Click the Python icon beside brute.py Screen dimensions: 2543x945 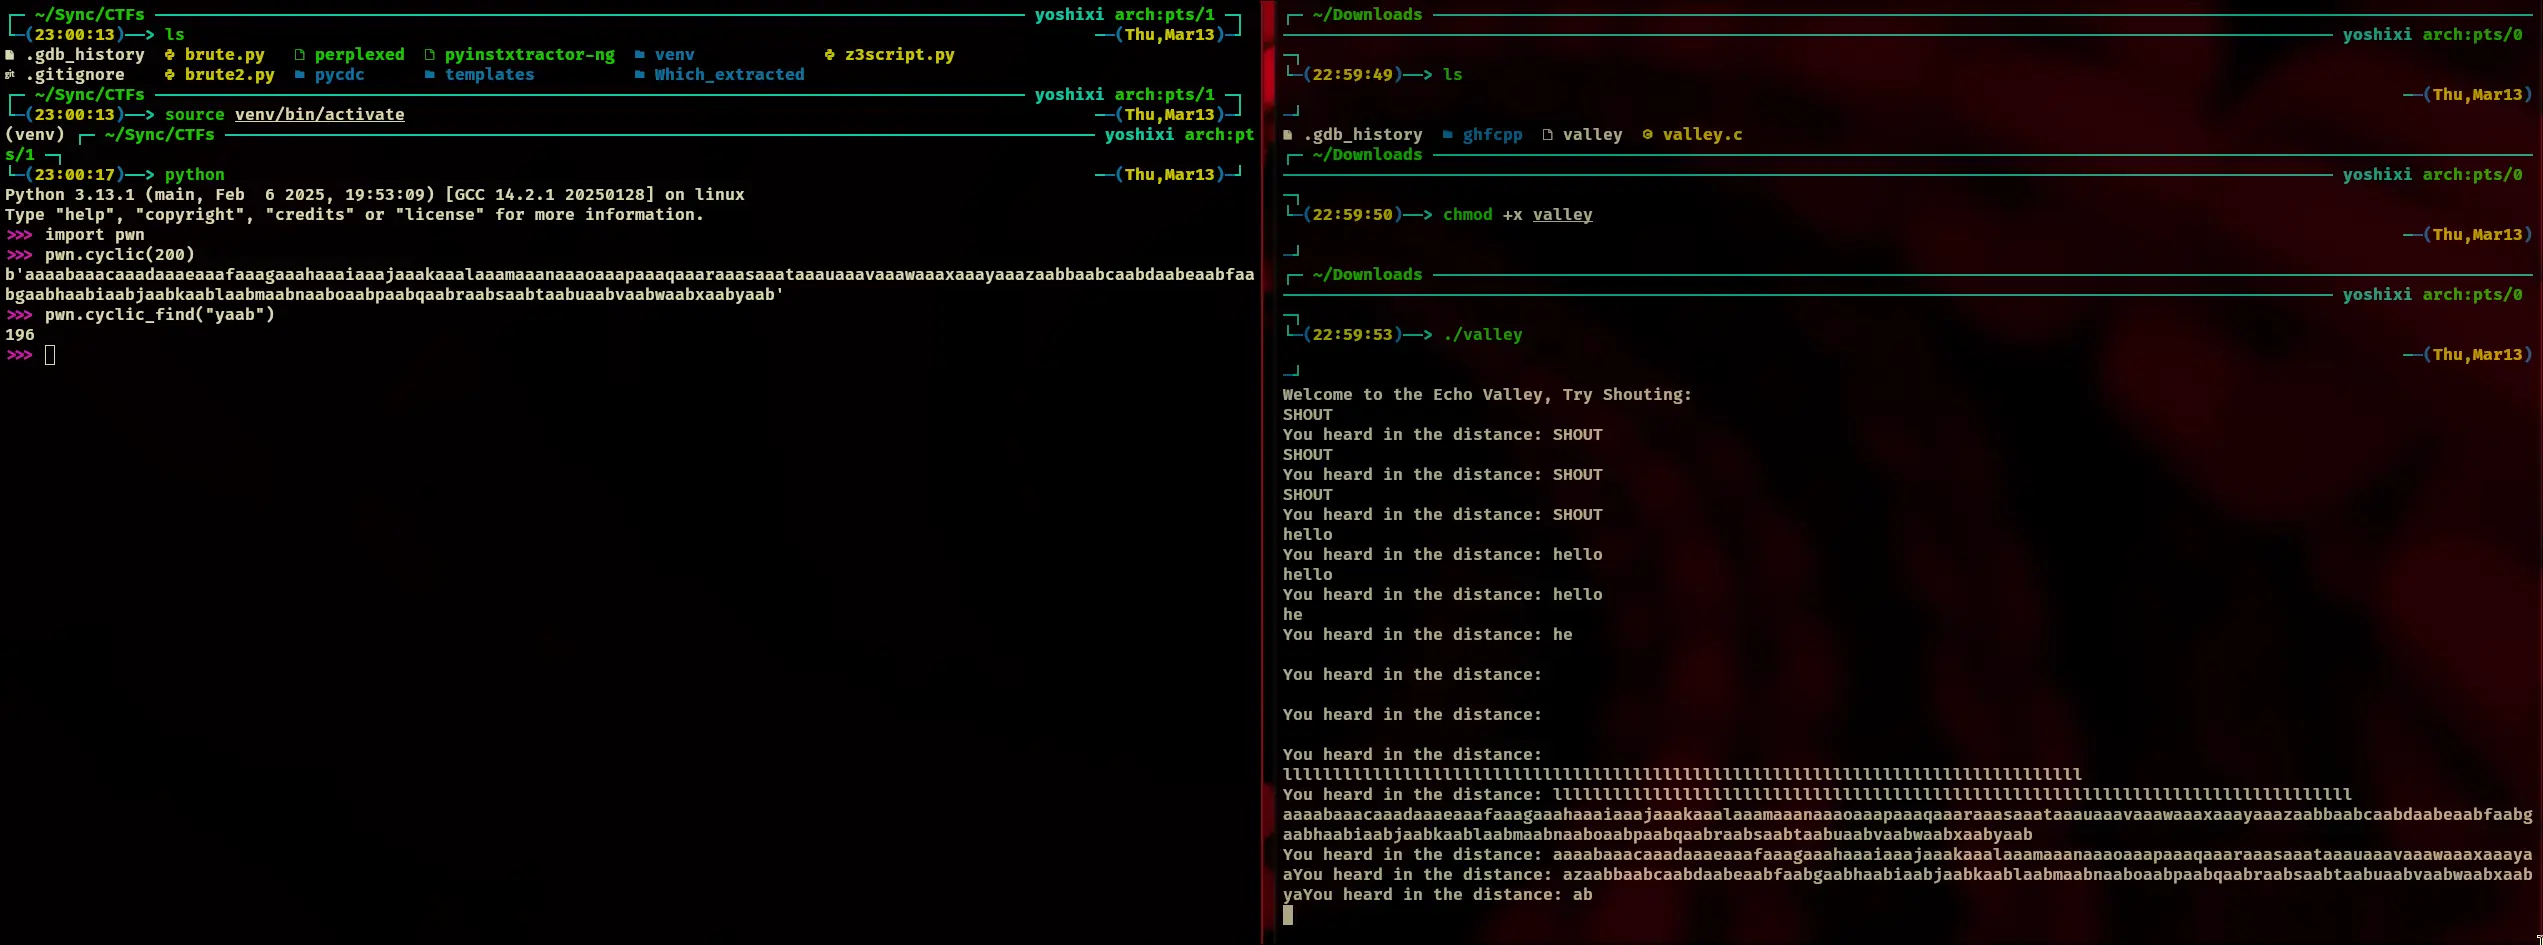[x=170, y=55]
